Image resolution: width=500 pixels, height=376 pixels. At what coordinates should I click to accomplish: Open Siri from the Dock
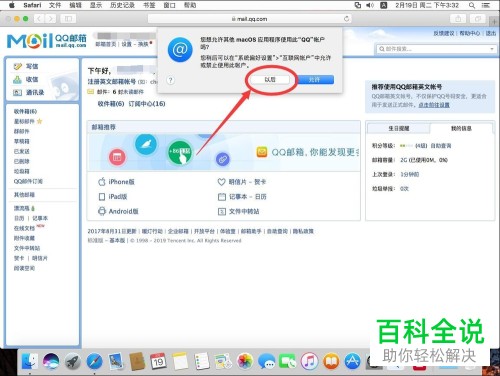[51, 361]
